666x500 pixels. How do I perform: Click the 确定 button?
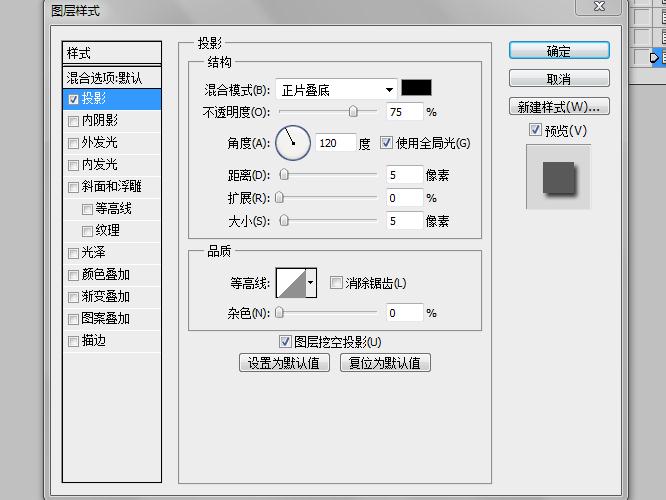[559, 51]
